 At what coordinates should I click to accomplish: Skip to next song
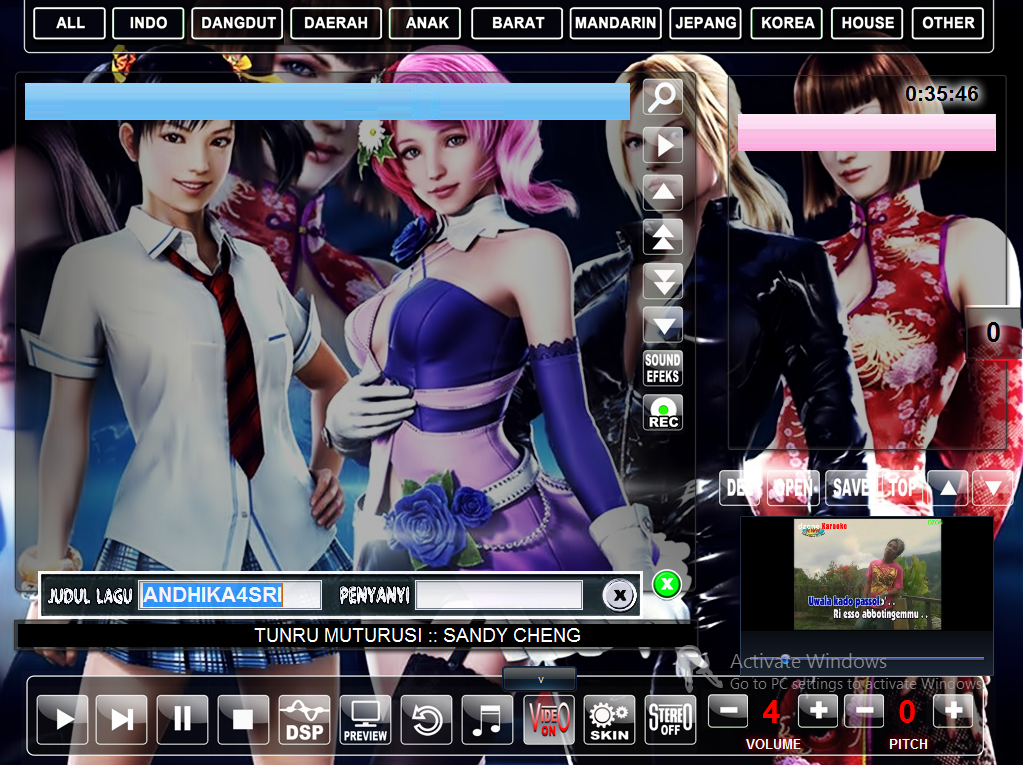click(x=121, y=719)
